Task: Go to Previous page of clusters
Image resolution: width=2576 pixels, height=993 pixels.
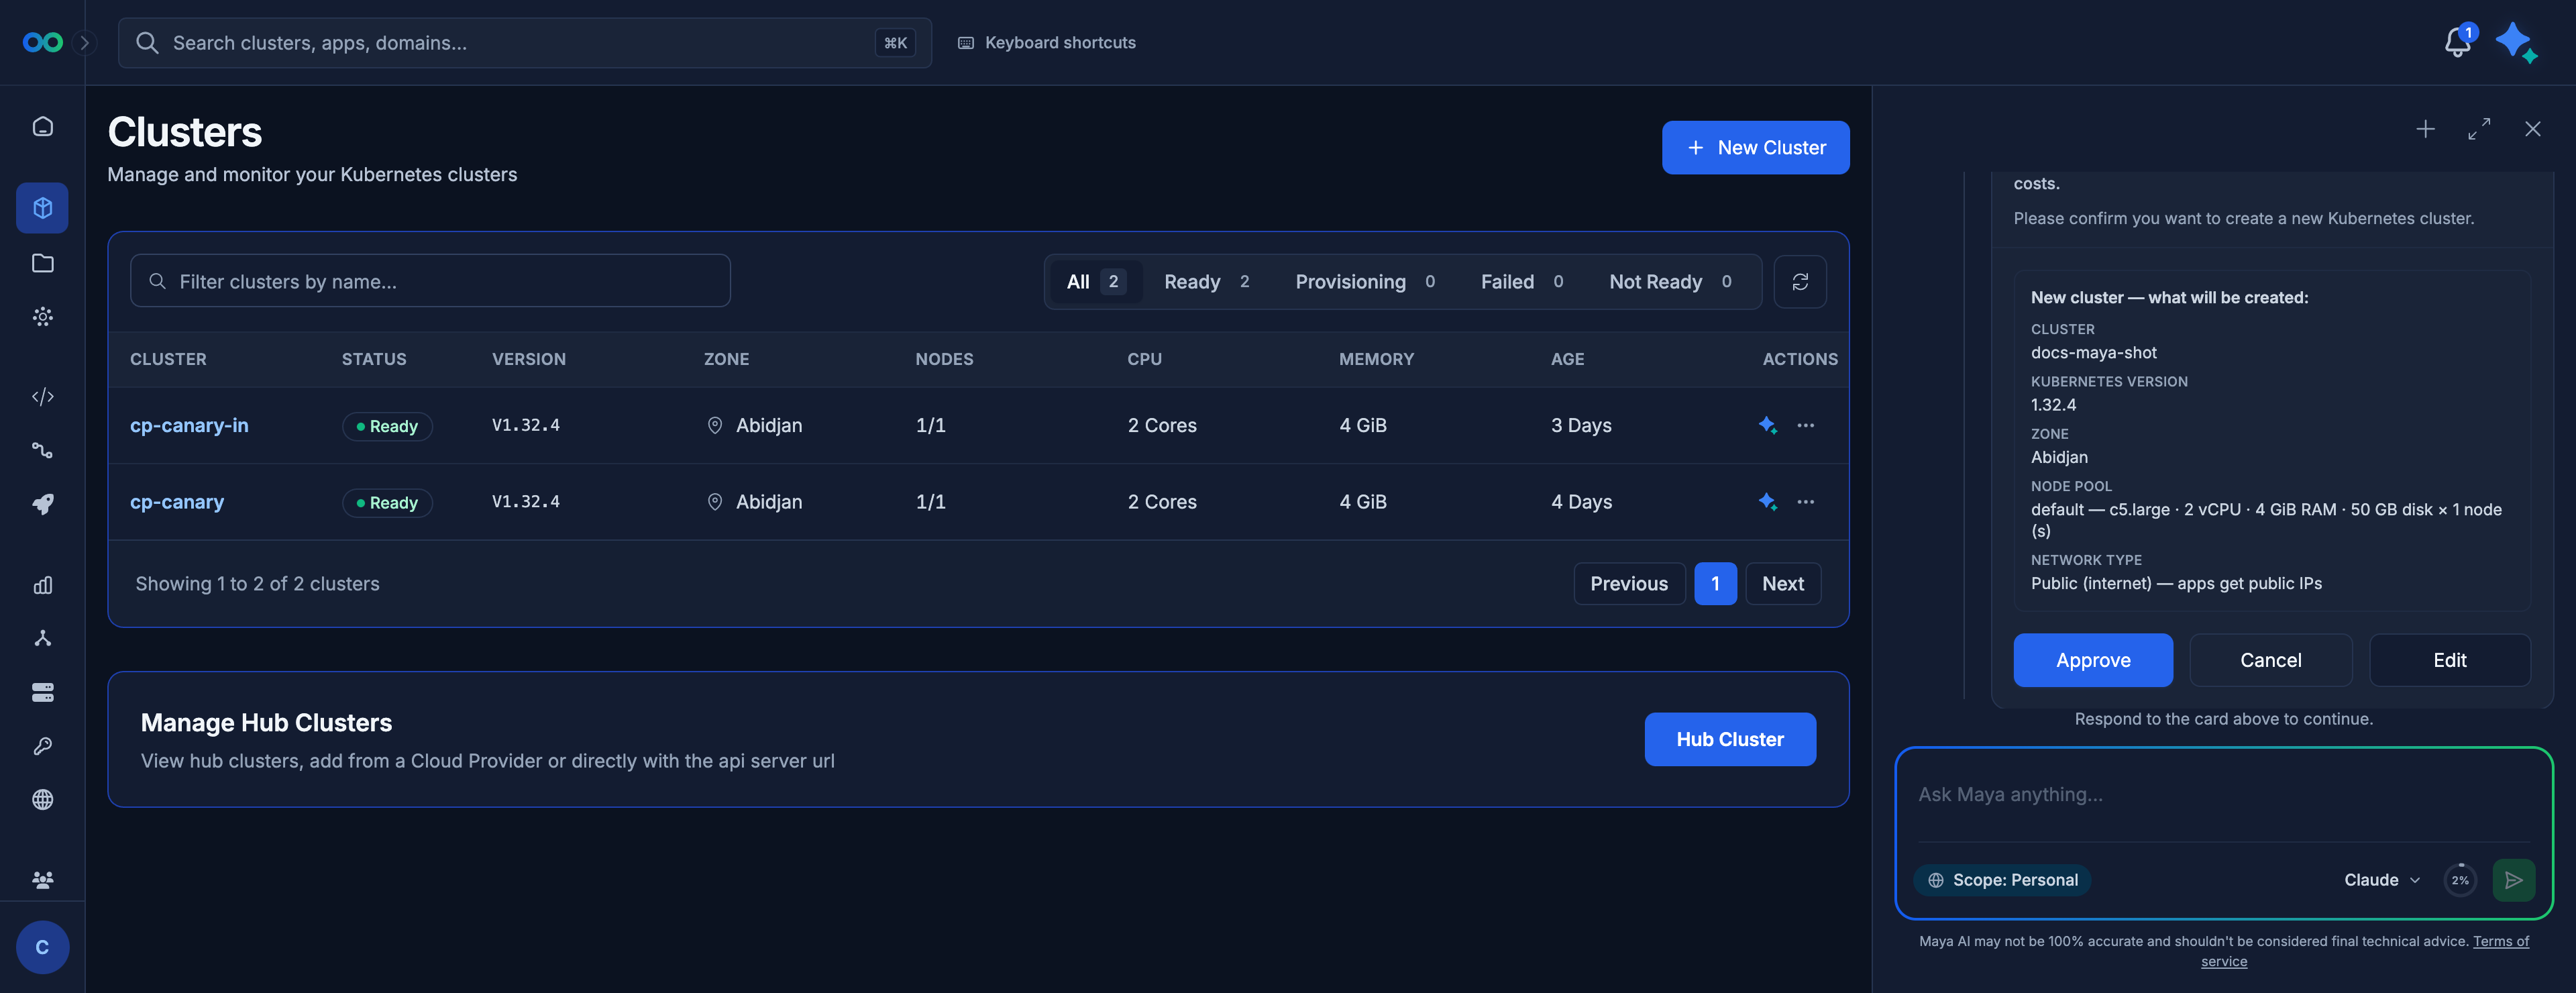Action: [1629, 584]
